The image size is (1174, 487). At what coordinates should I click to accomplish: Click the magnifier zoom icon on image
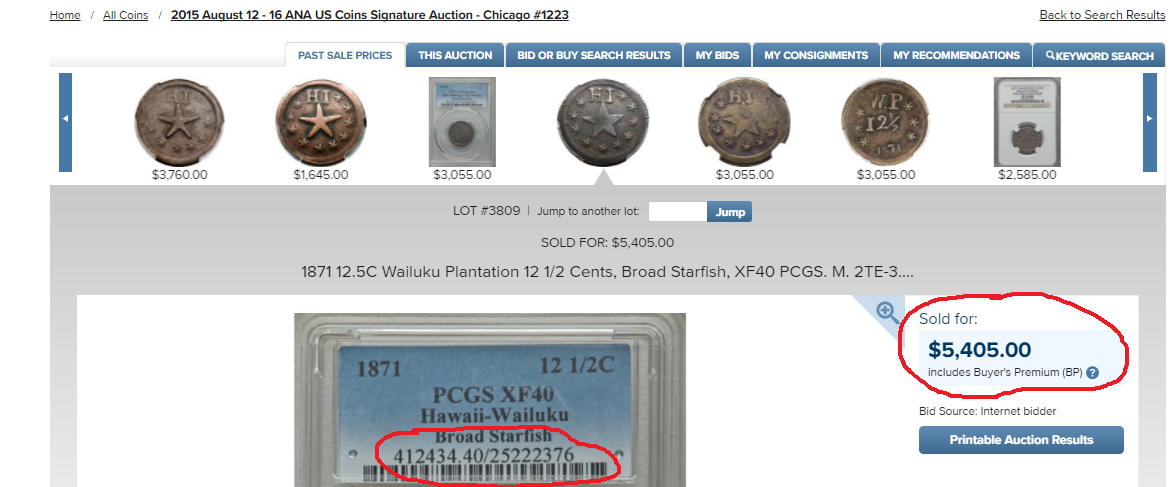[888, 312]
